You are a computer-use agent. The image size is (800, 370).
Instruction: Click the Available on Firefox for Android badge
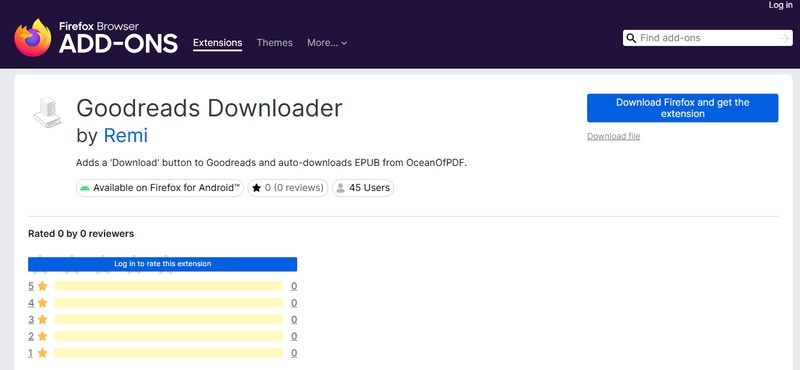click(160, 188)
